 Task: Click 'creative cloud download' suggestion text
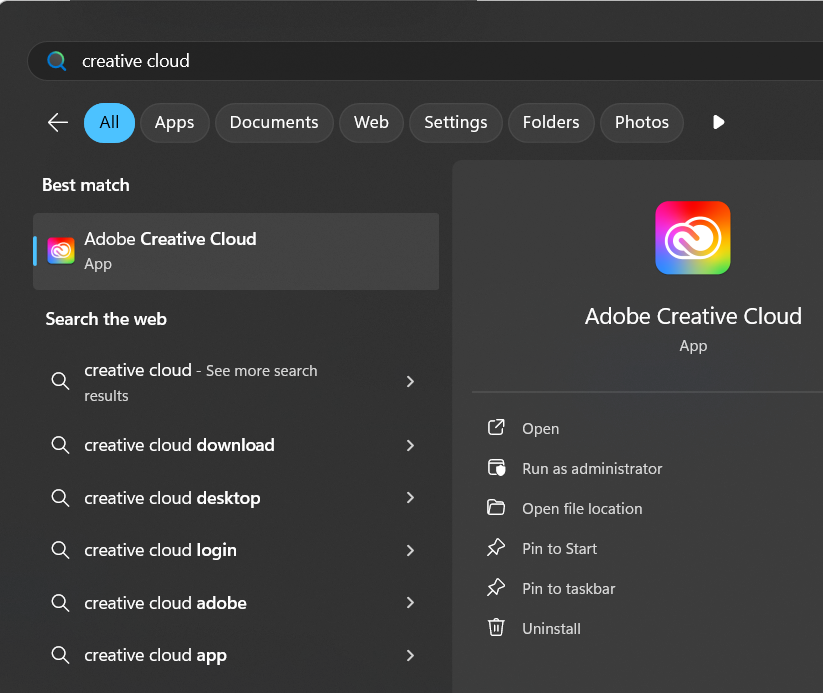click(x=180, y=445)
